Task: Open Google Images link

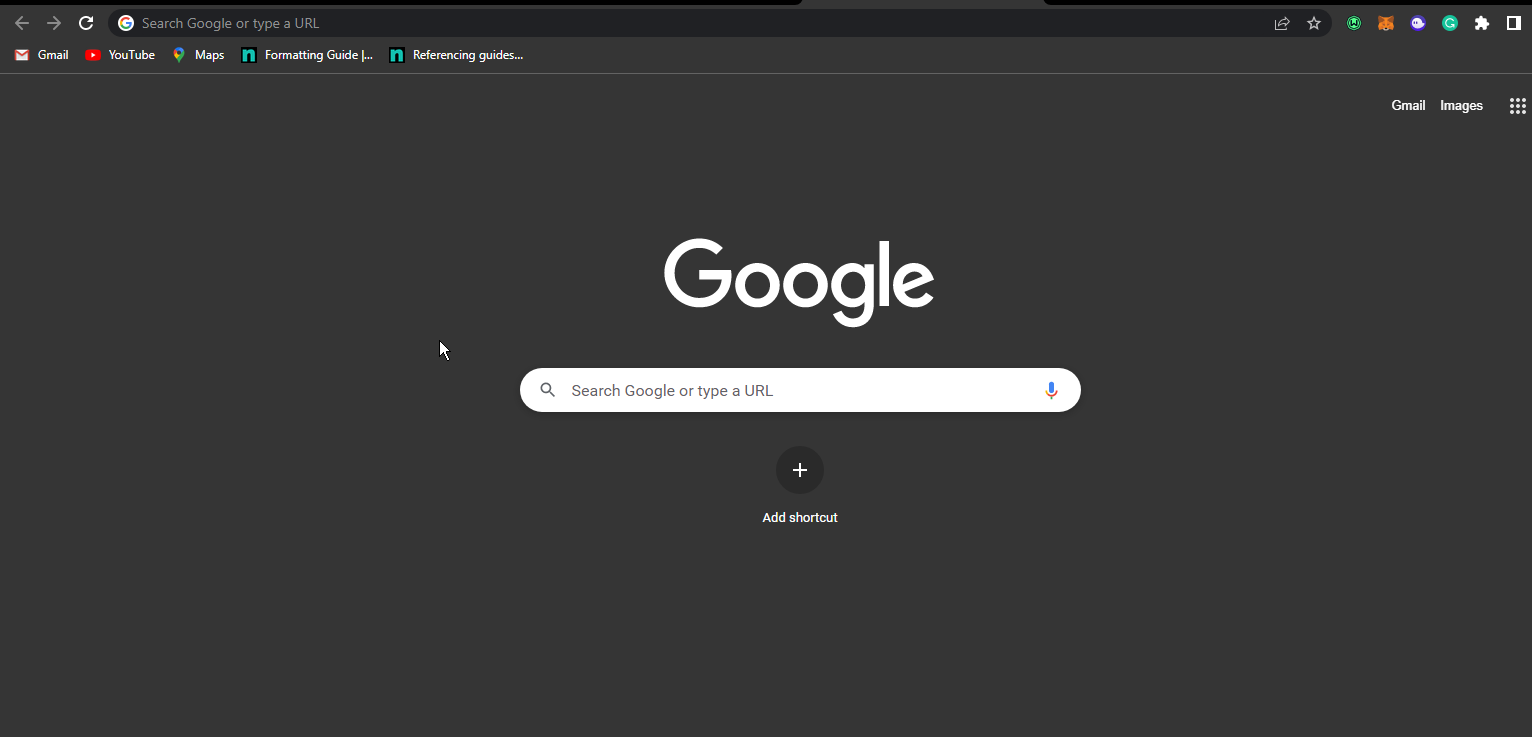Action: tap(1461, 105)
